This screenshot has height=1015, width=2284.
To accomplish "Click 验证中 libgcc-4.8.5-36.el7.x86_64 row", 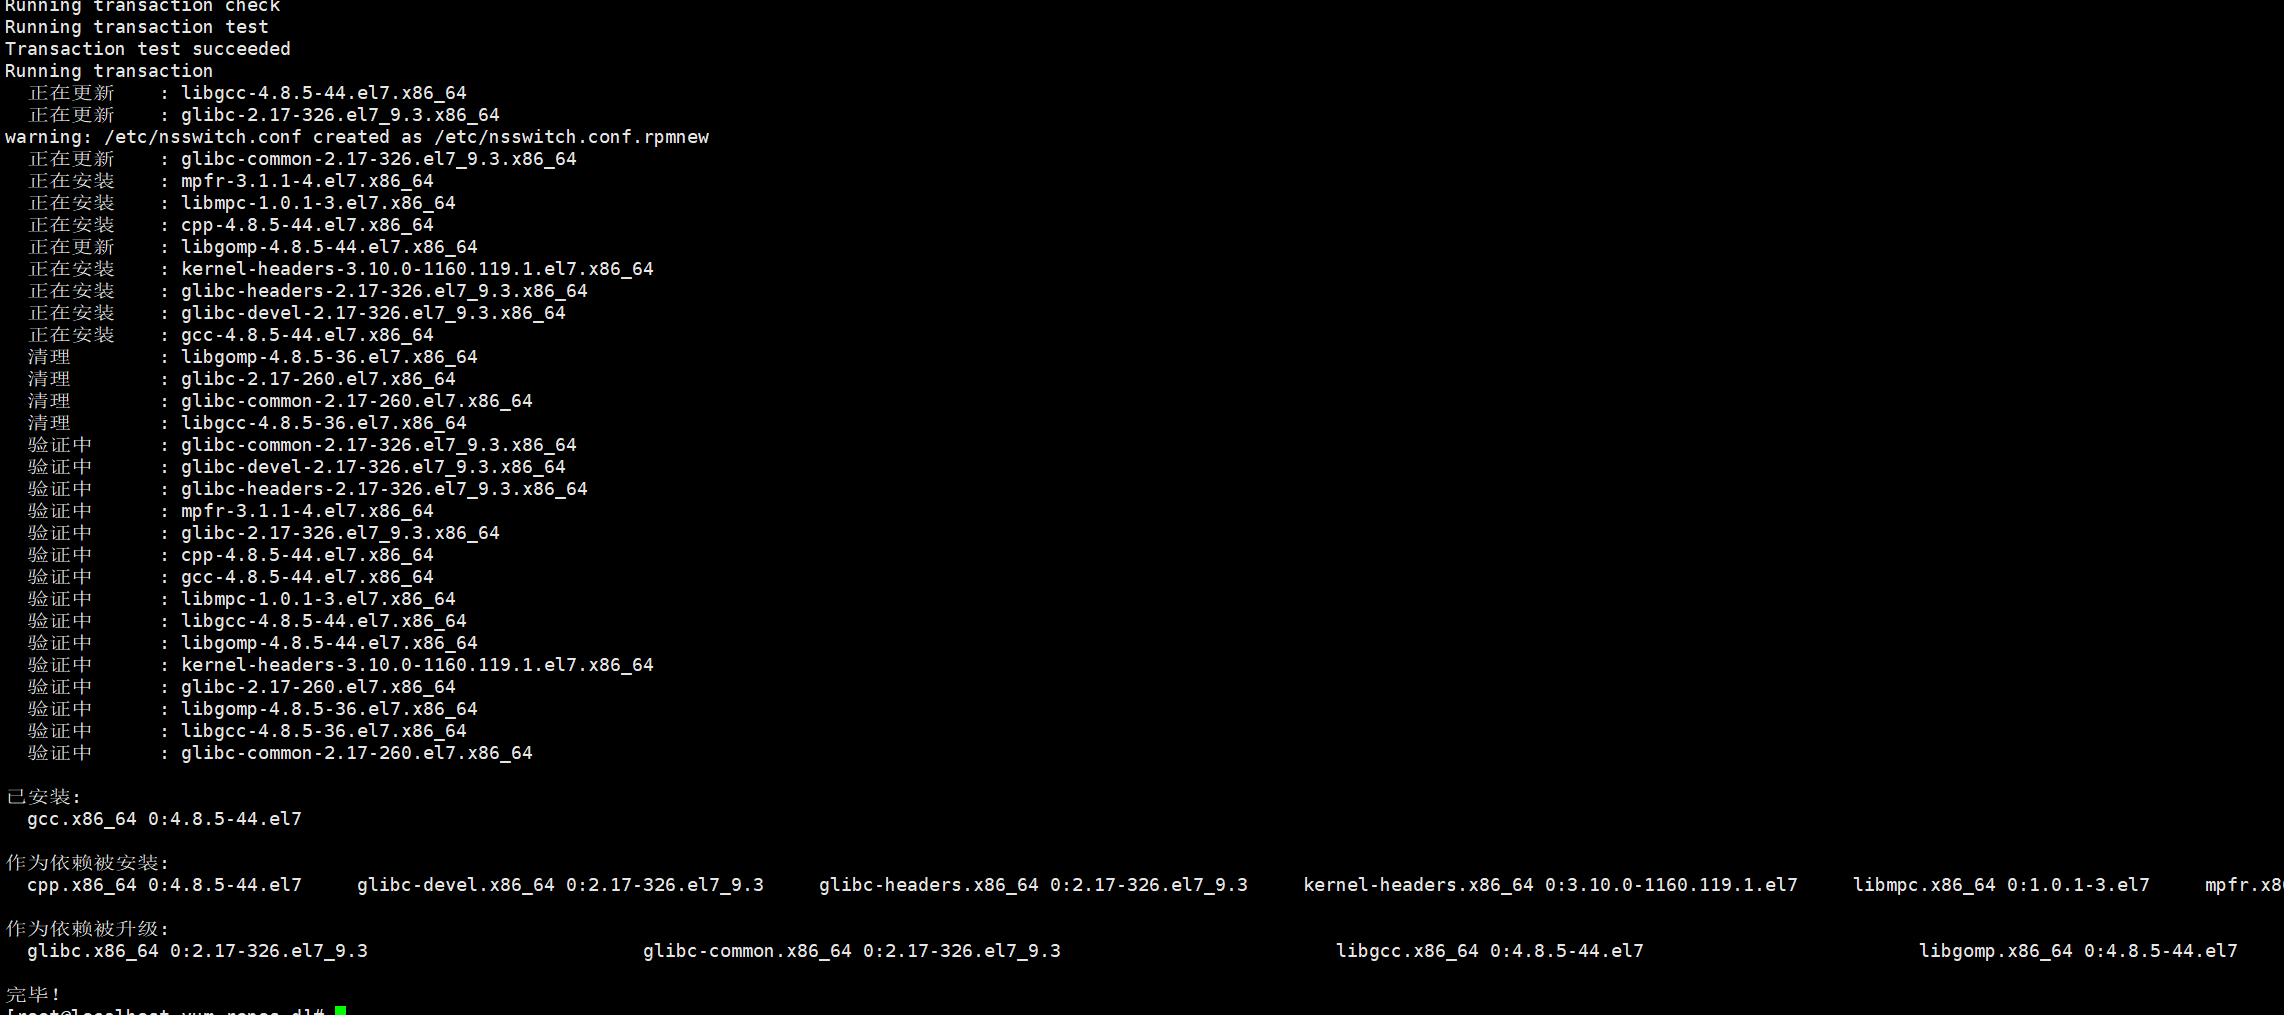I will (247, 731).
